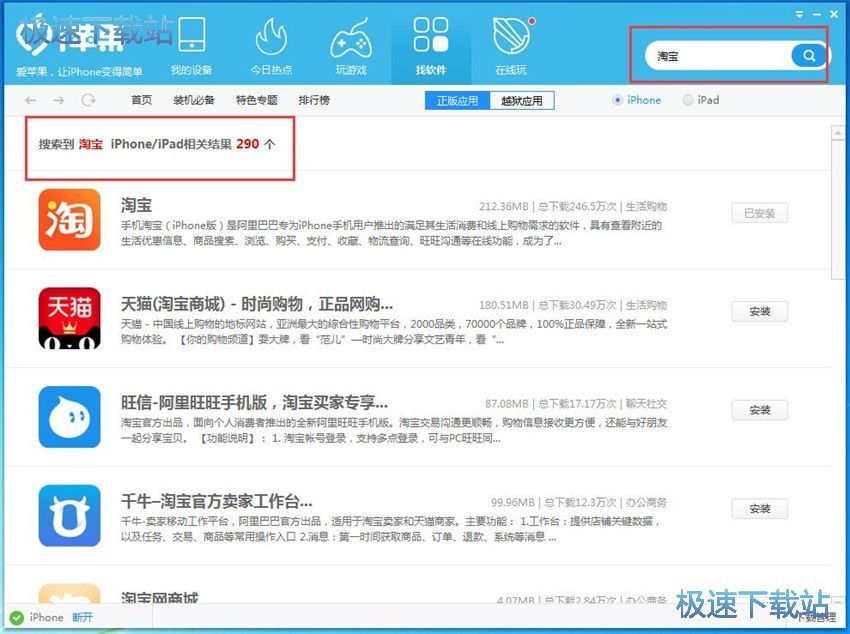Open the 在线玩 planet icon

click(511, 35)
